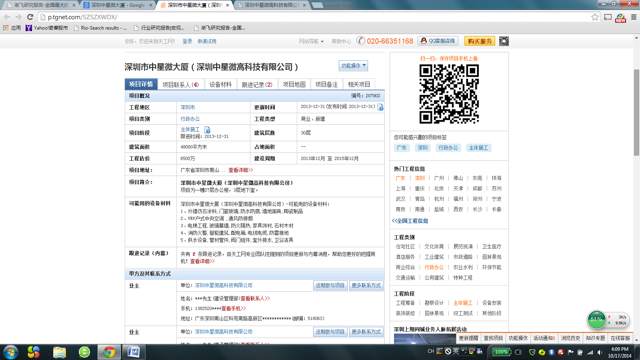Click the 登录 login link

click(187, 41)
